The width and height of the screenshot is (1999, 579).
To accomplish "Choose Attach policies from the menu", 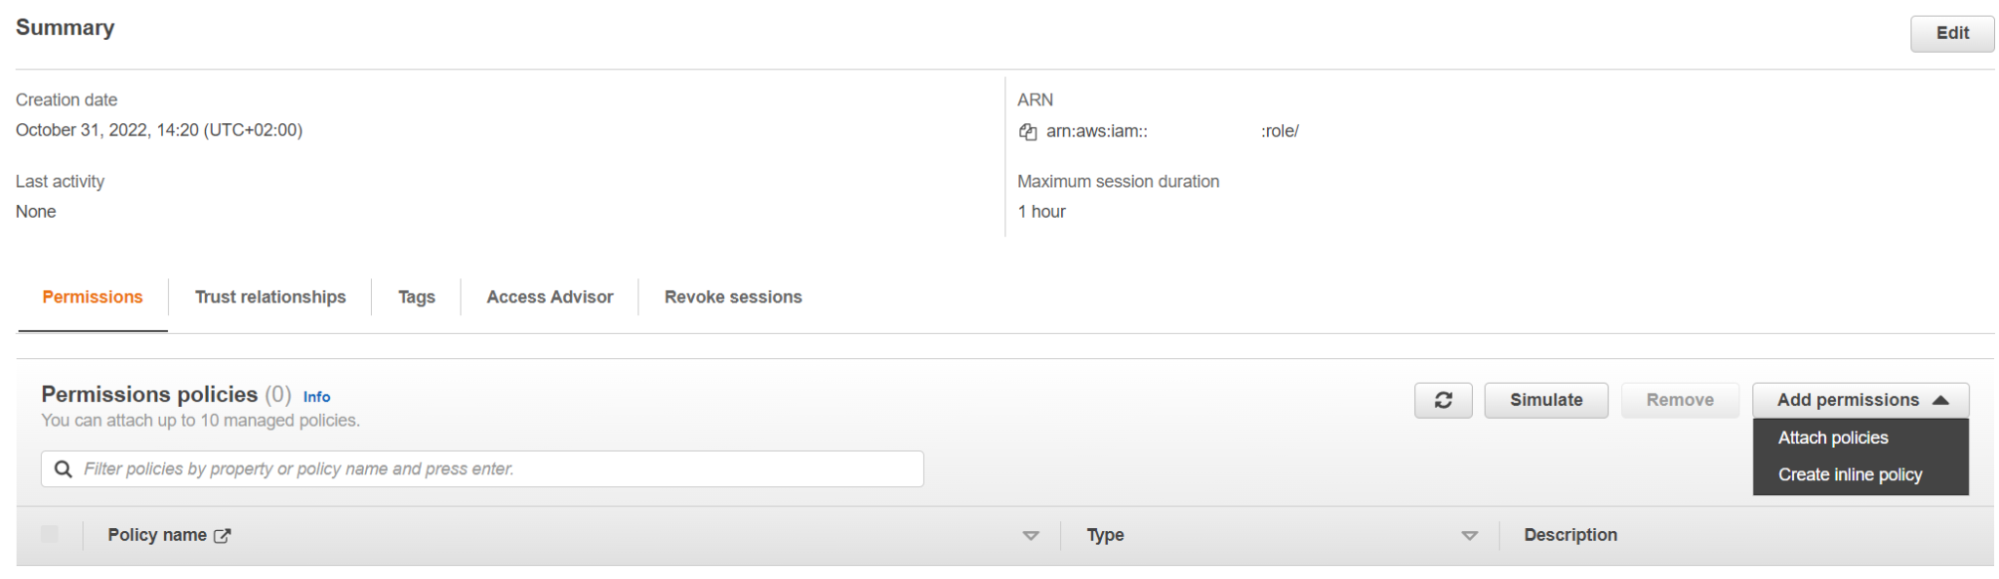I will coord(1832,438).
